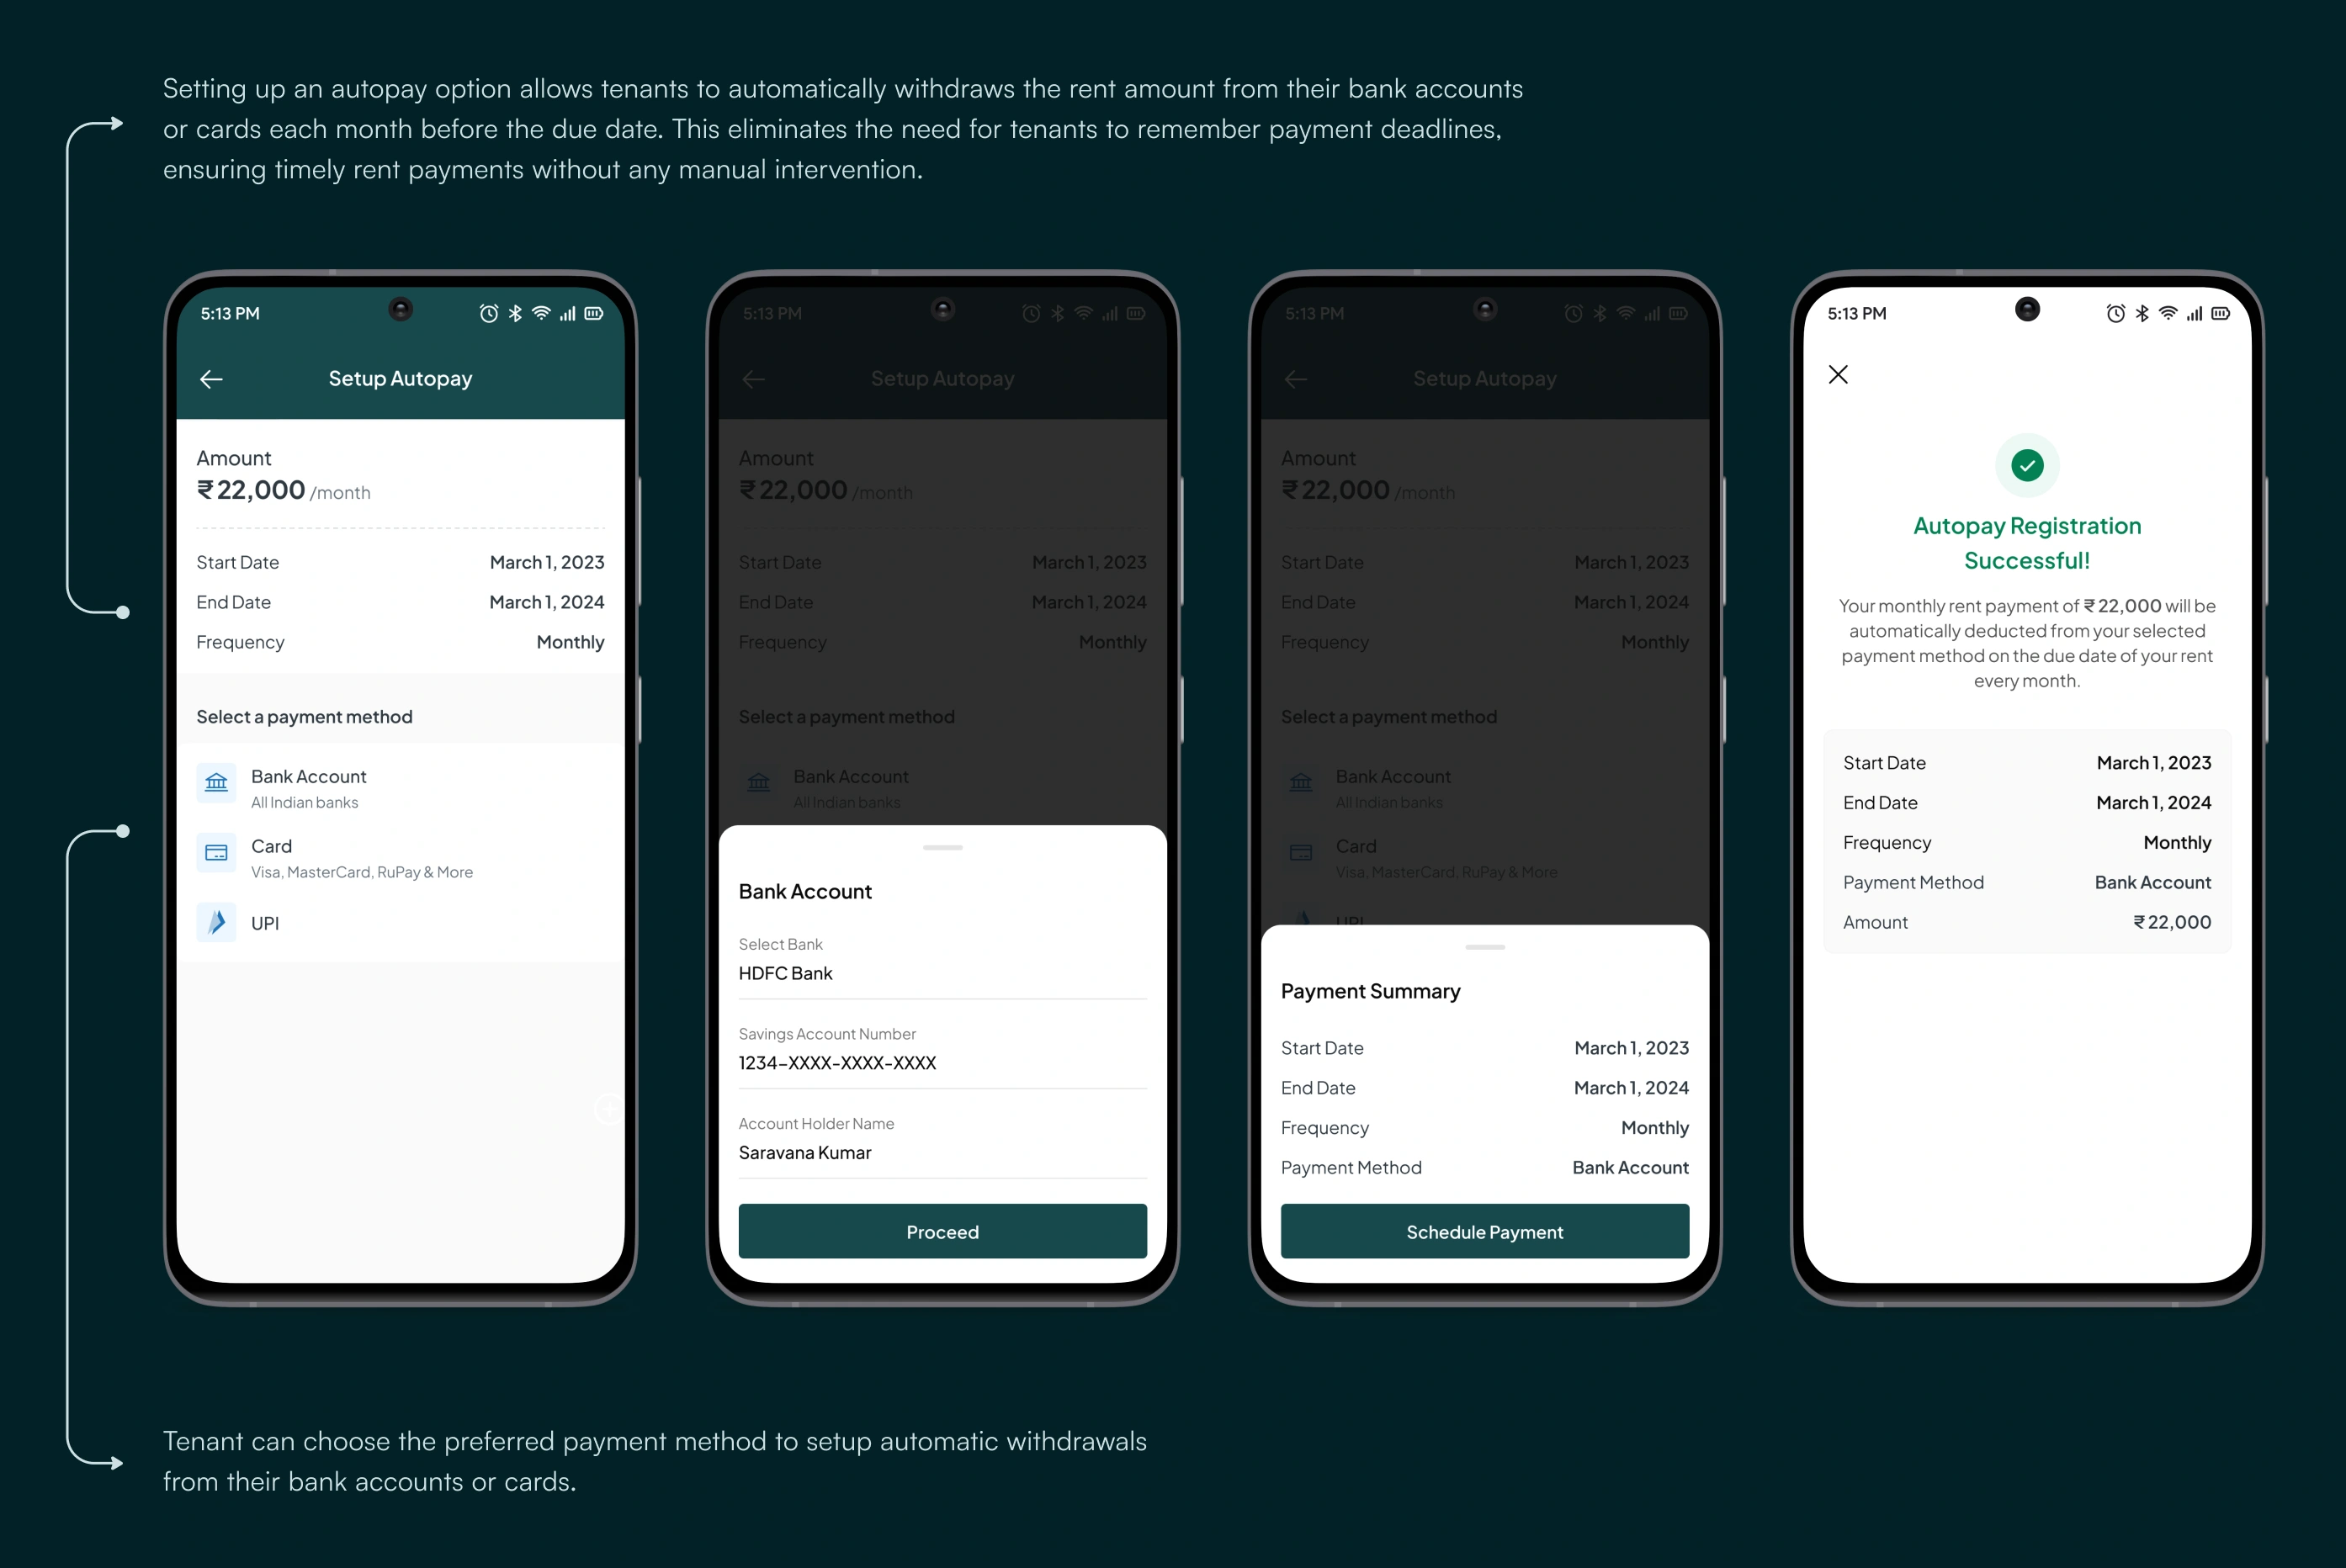Navigate back via Setup Autopay header
Viewport: 2346px width, 1568px height.
click(210, 378)
